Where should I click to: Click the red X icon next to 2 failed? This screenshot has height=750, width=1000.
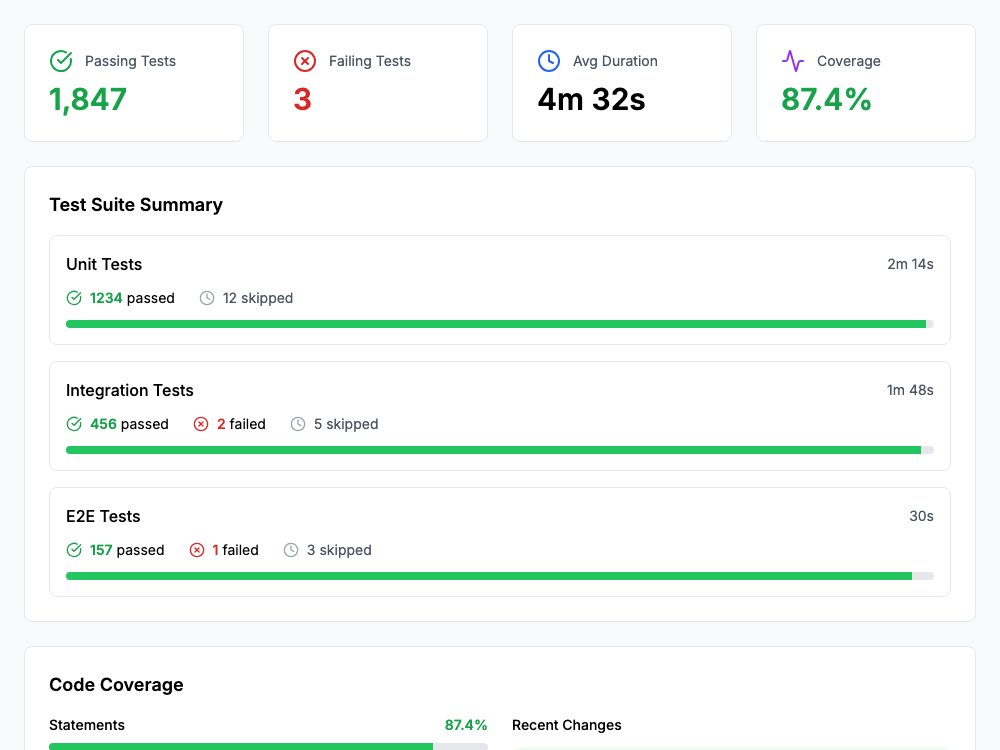(201, 424)
